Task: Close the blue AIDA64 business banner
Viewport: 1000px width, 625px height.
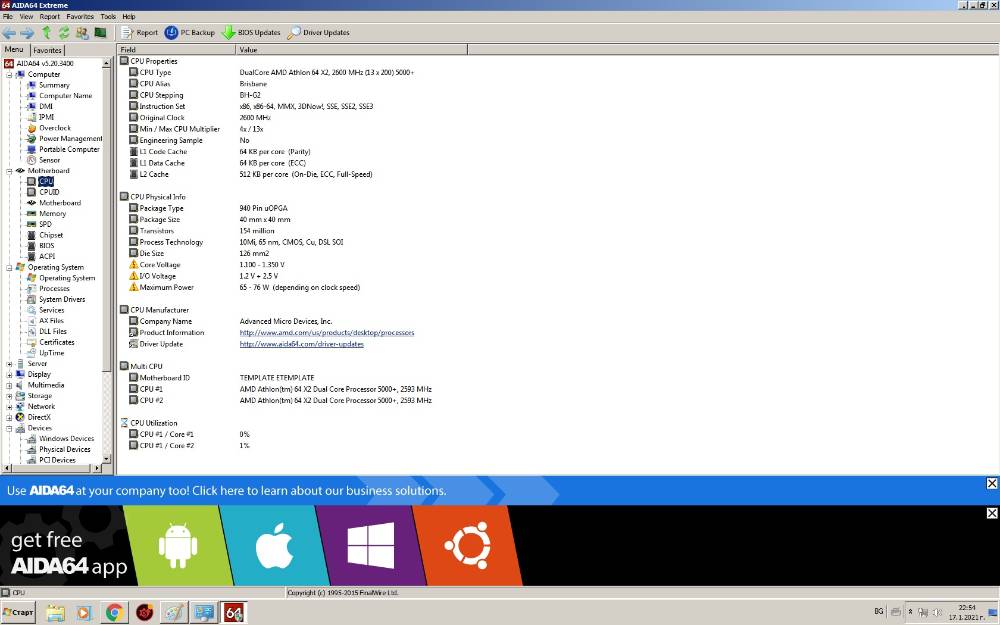Action: pos(992,483)
